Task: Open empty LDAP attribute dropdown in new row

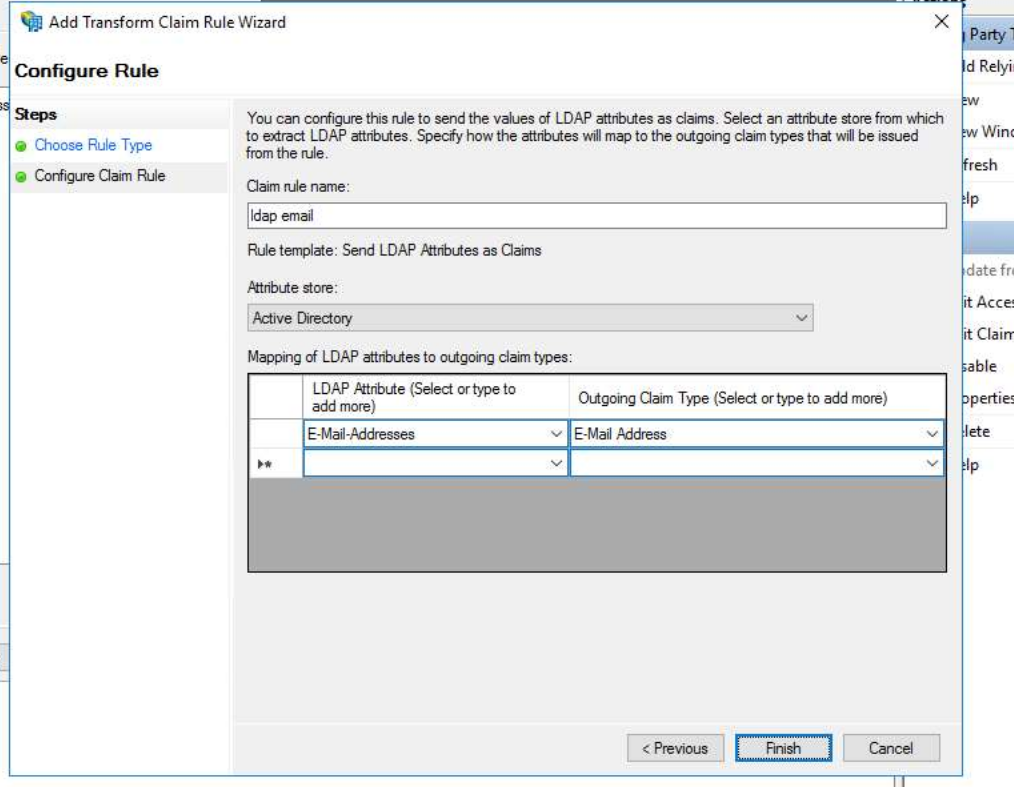Action: point(557,463)
